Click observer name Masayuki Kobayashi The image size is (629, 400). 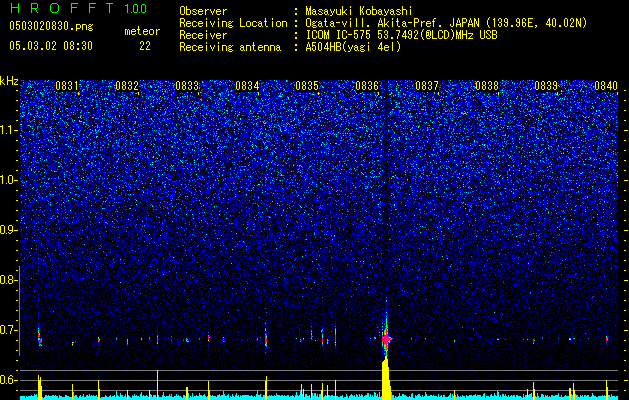point(359,11)
